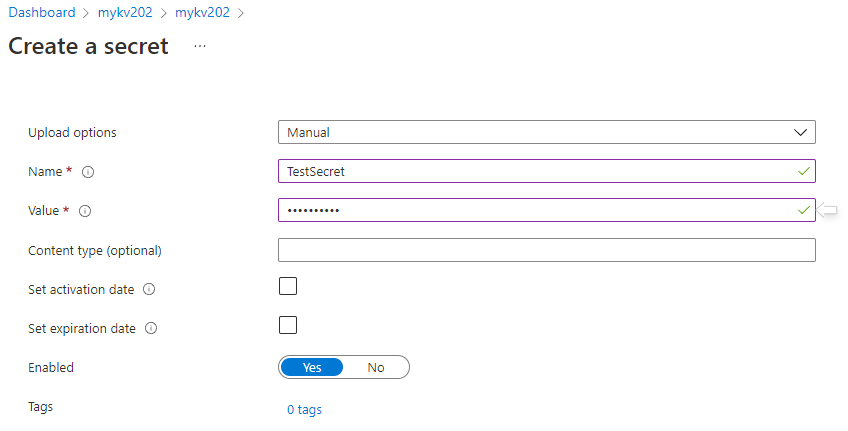Open the first mykv202 breadcrumb link
848x431 pixels.
[x=125, y=12]
